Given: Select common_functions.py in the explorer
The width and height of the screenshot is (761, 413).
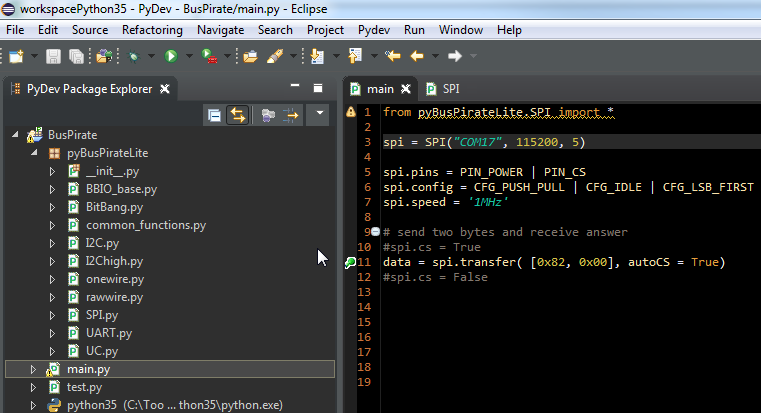Looking at the screenshot, I should (x=146, y=225).
